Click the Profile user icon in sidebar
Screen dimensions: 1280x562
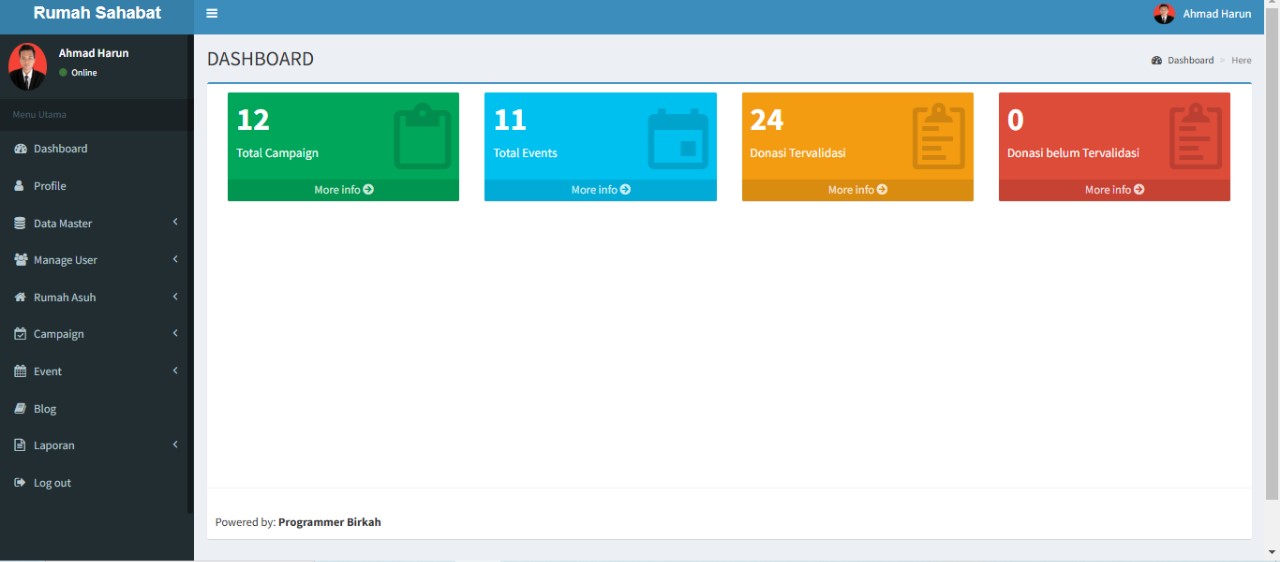click(x=20, y=186)
